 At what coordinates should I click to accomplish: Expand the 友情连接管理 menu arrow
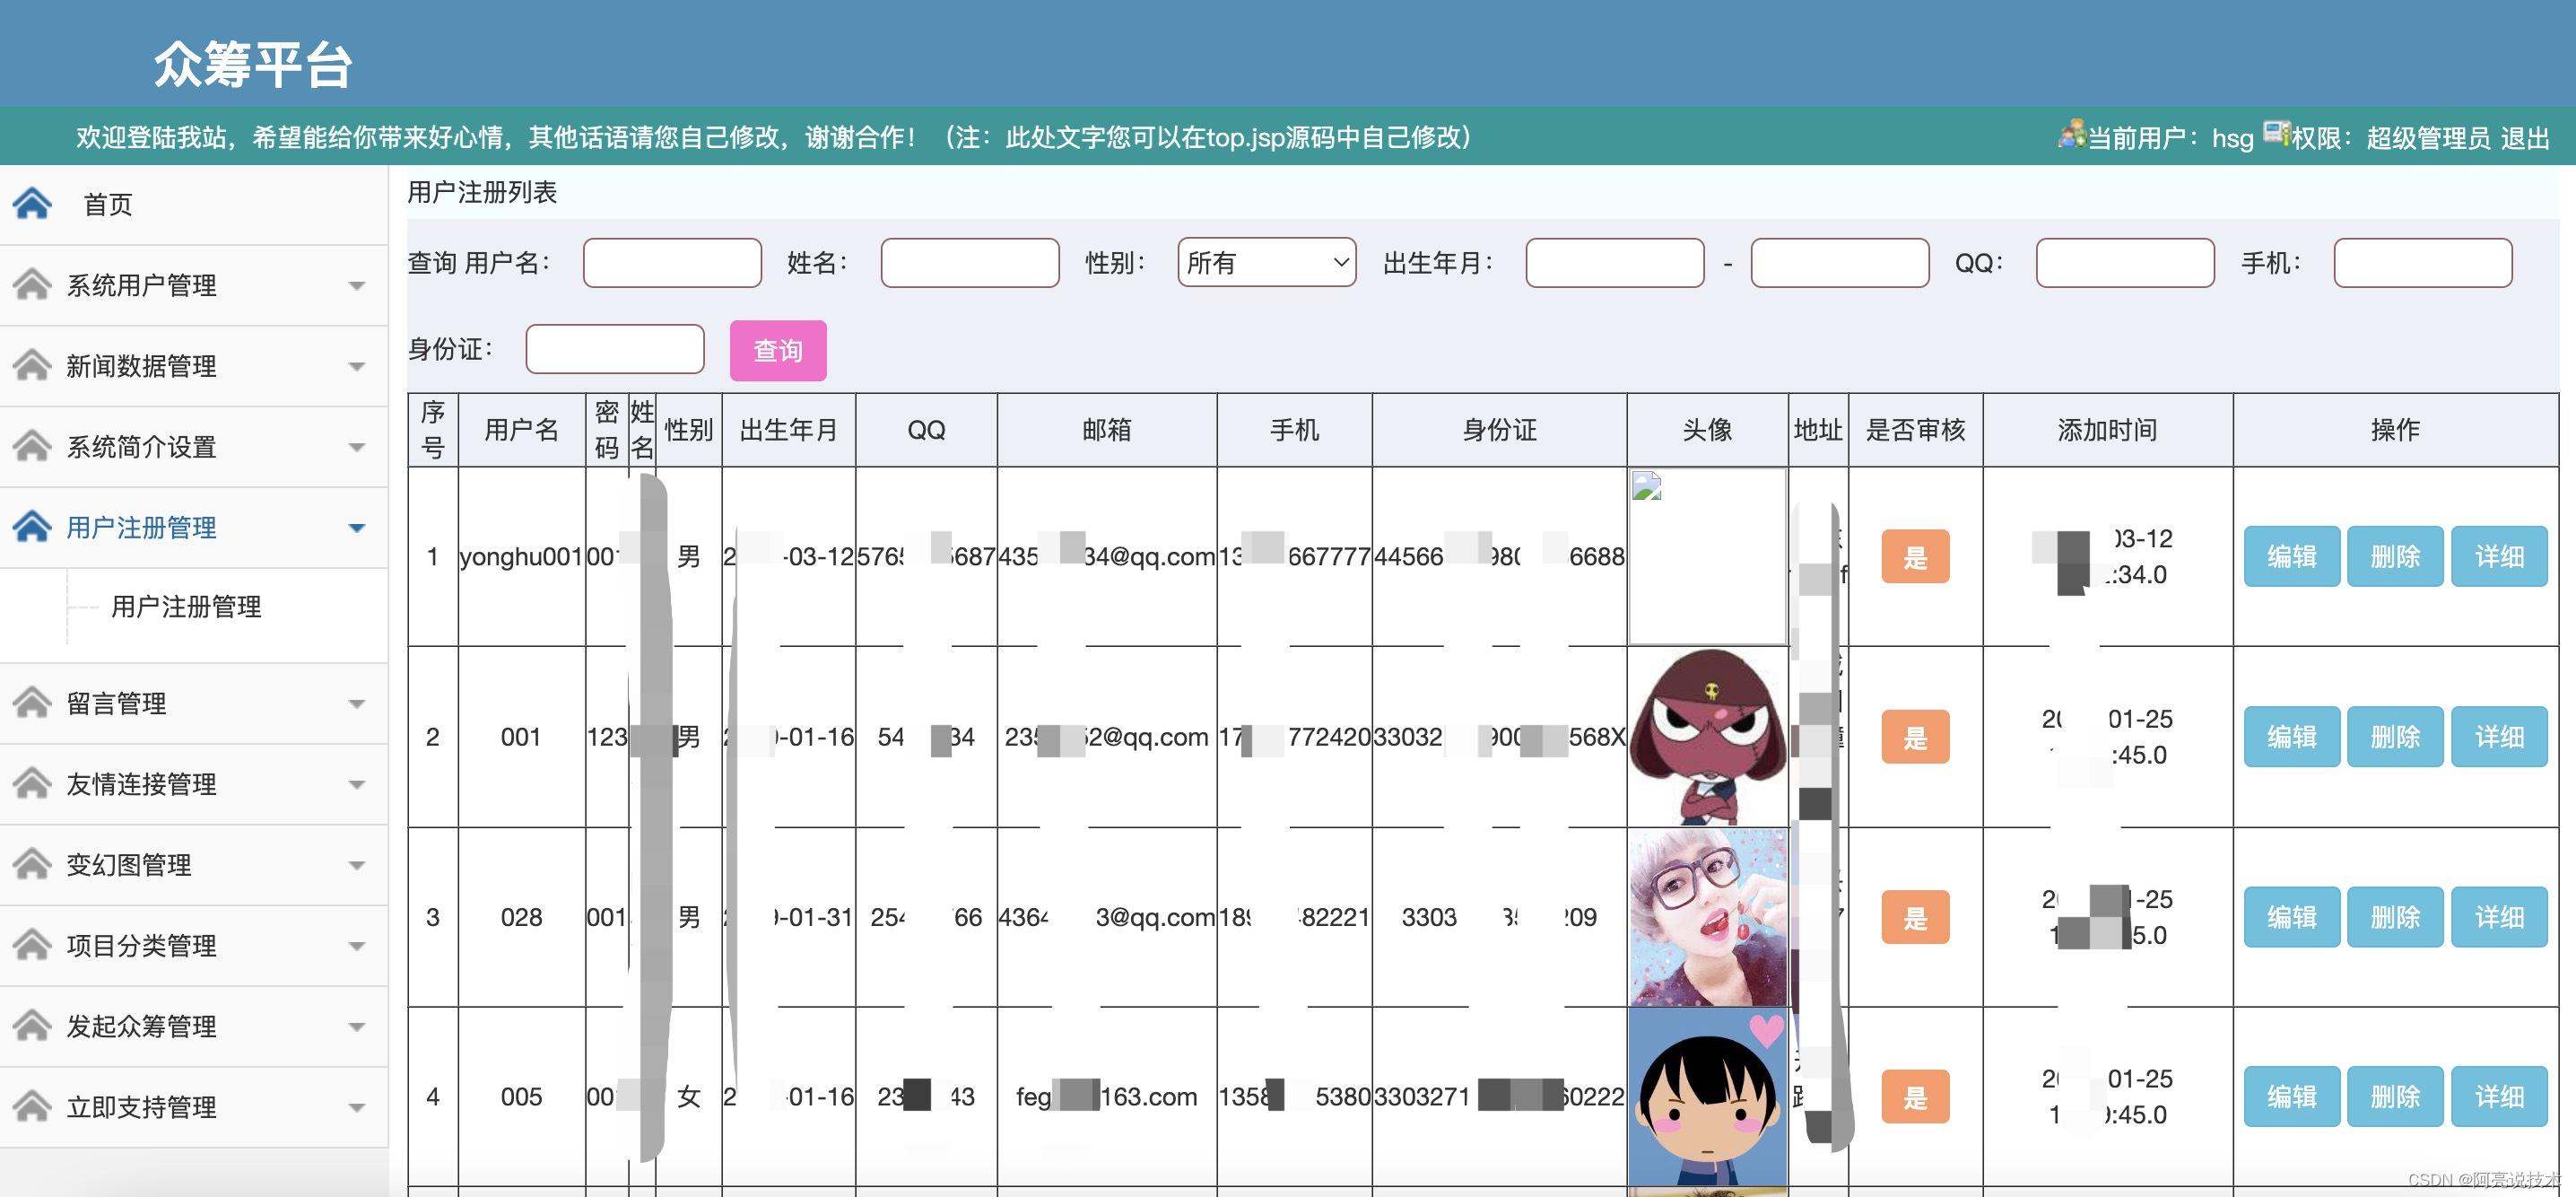coord(357,785)
